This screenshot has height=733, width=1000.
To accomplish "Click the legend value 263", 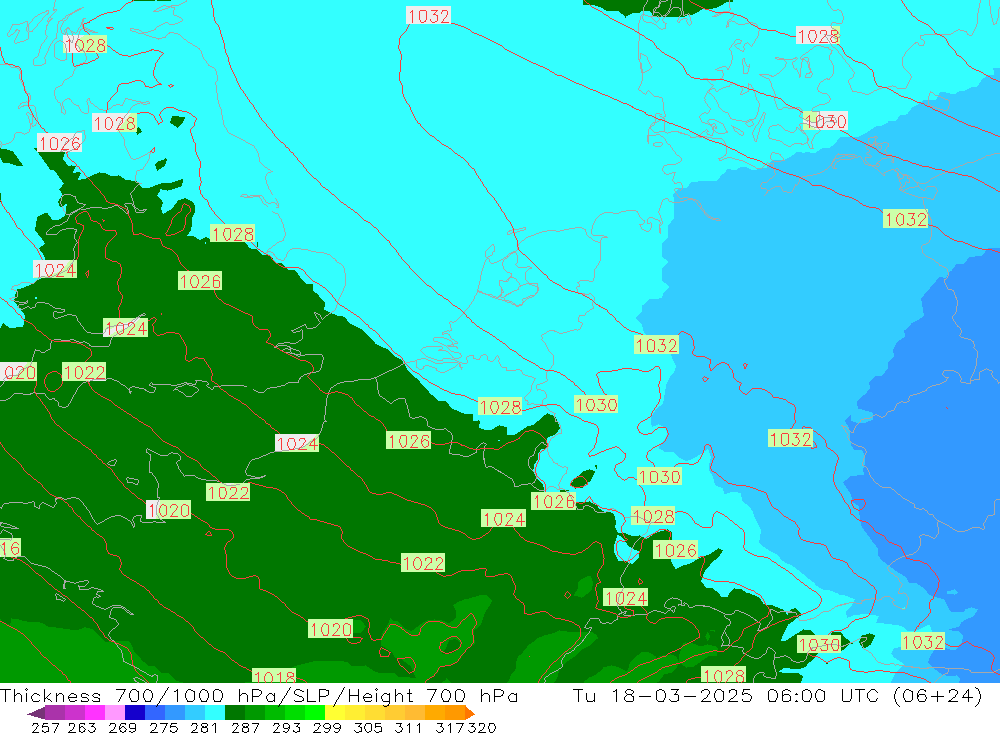I will pyautogui.click(x=82, y=727).
